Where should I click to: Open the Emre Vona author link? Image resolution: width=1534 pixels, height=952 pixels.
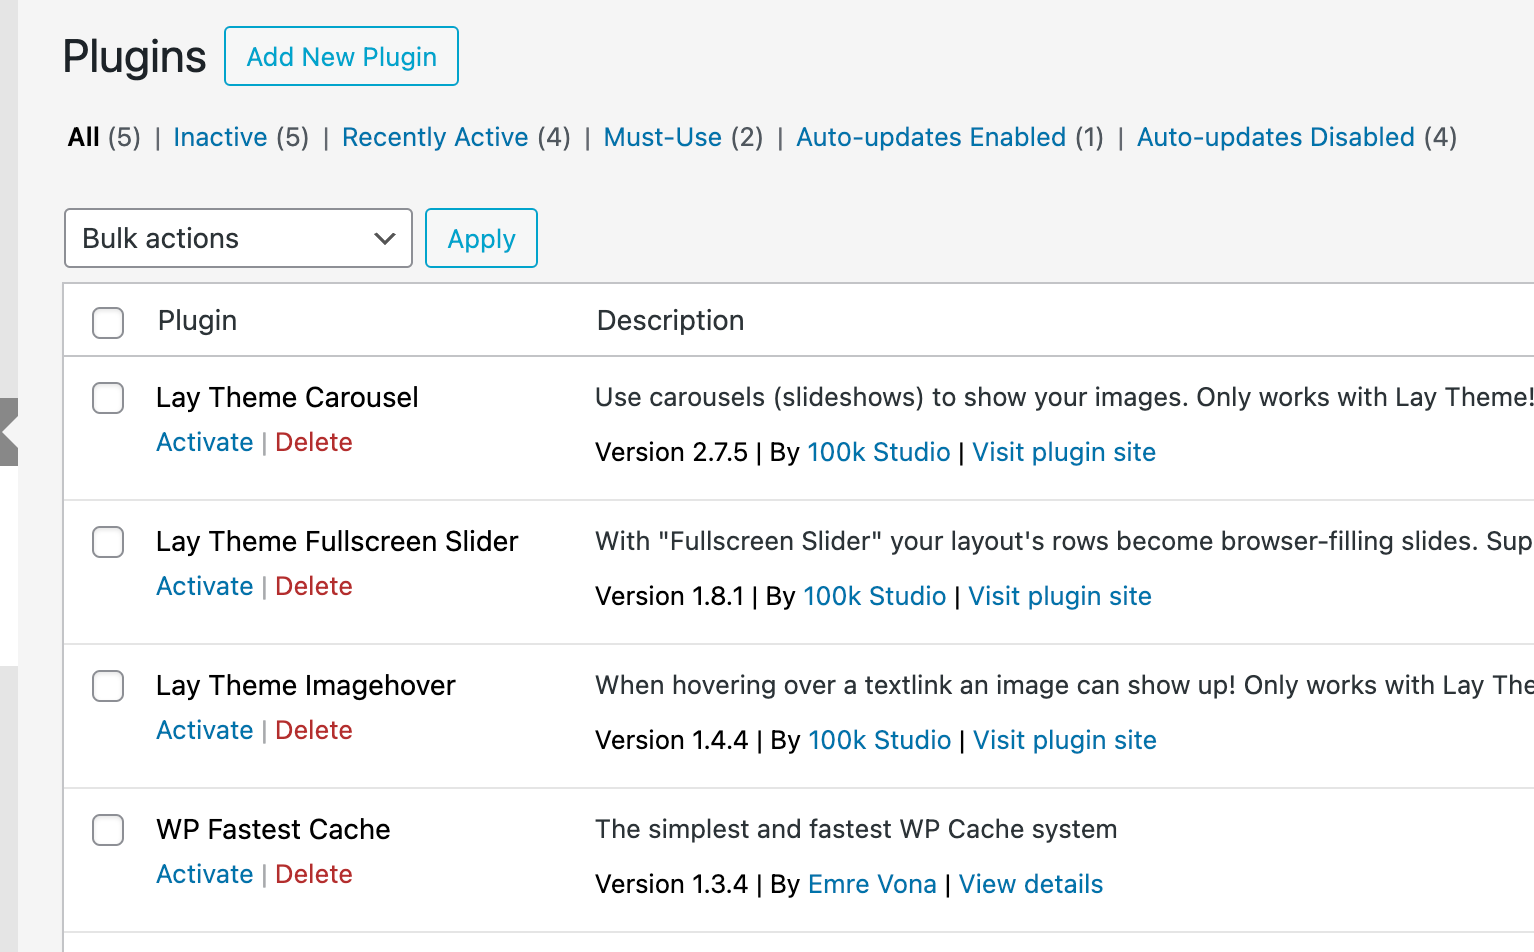871,884
